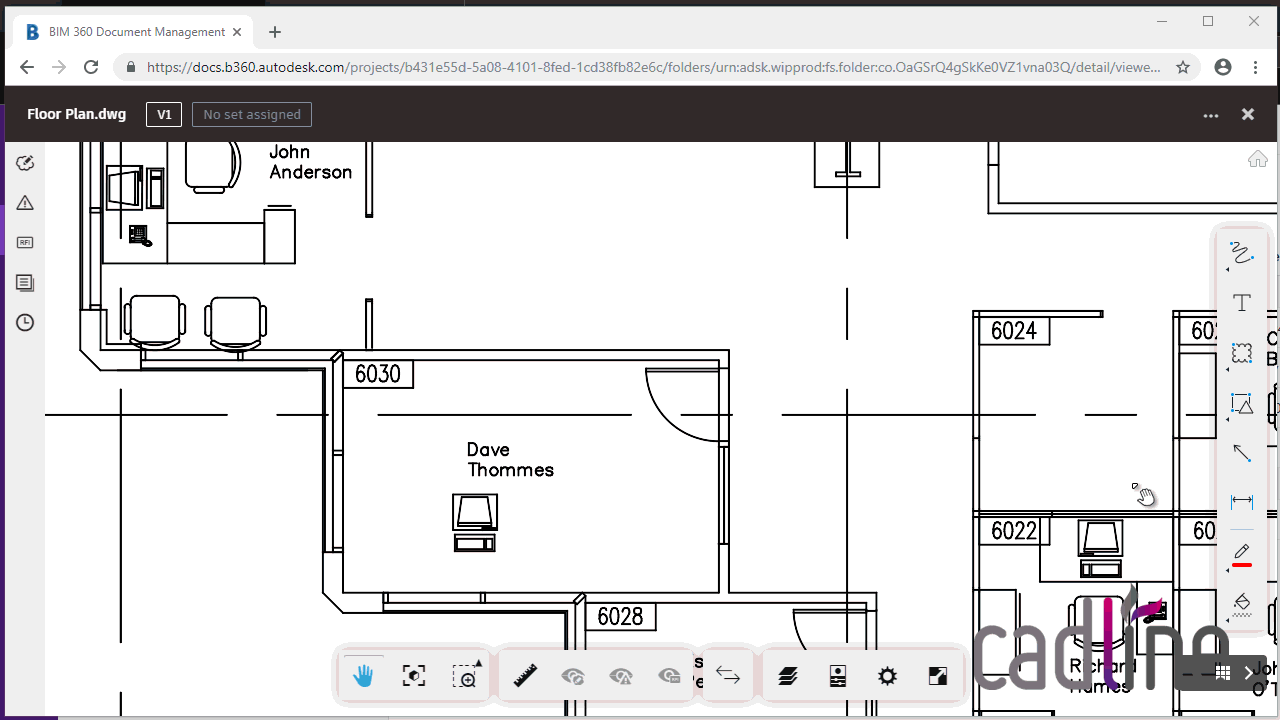Select the BIM 360 Document Management tab

(x=135, y=32)
